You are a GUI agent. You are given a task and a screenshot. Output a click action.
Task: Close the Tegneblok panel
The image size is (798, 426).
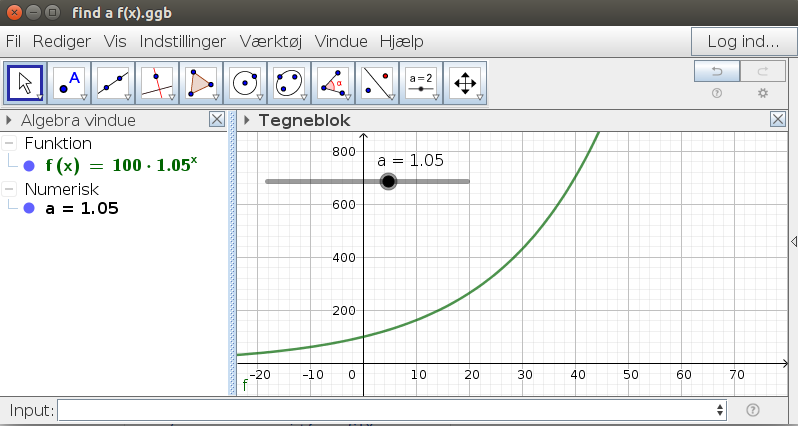point(778,120)
